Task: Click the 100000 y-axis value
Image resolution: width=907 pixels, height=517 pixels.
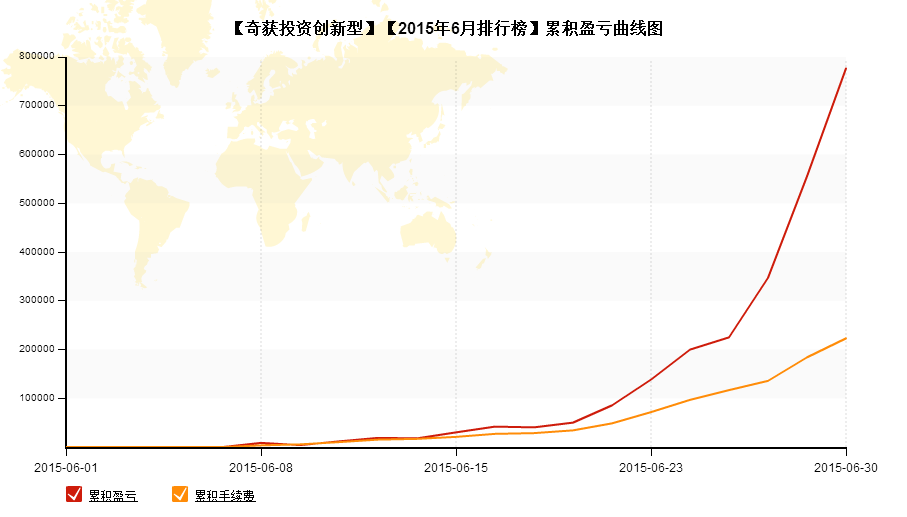Action: [x=37, y=398]
